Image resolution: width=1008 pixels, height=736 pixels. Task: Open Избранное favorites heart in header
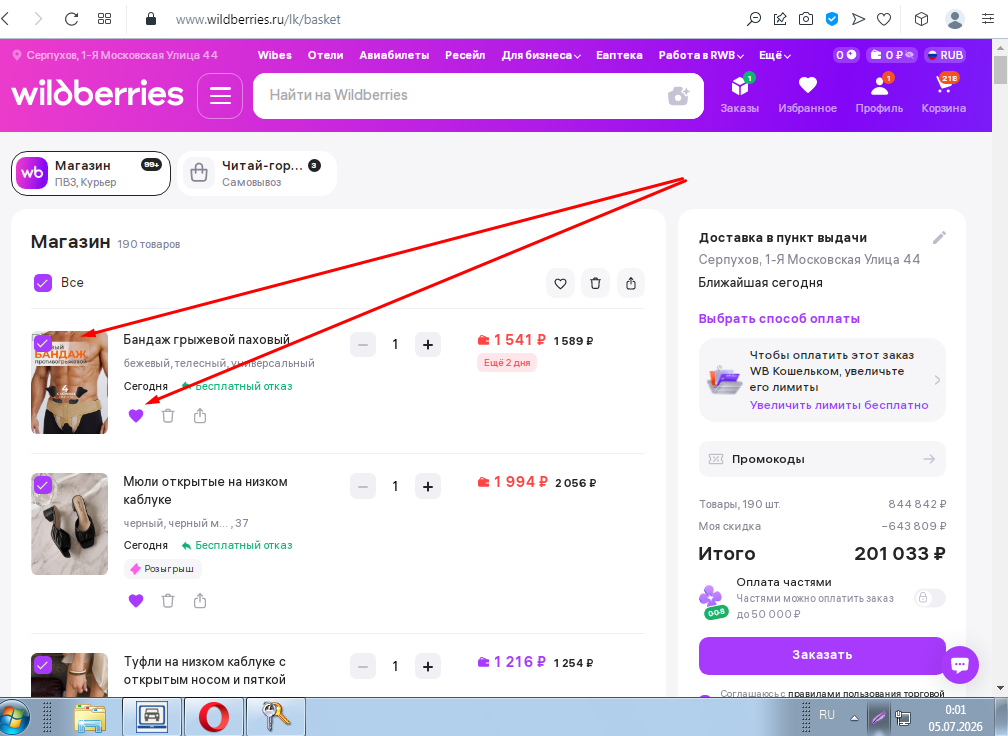(x=807, y=94)
